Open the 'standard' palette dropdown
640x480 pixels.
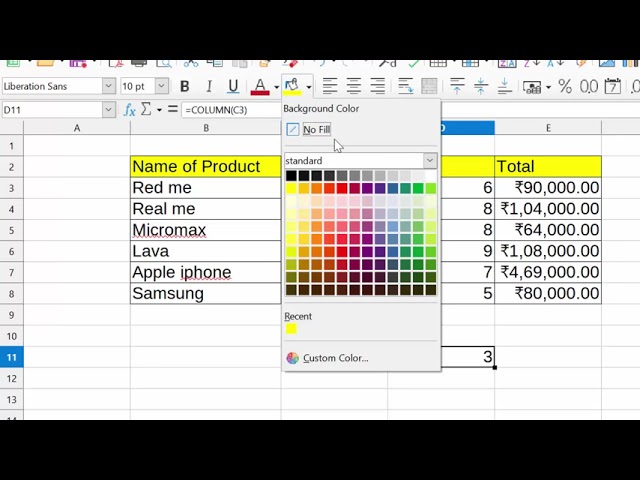tap(430, 160)
